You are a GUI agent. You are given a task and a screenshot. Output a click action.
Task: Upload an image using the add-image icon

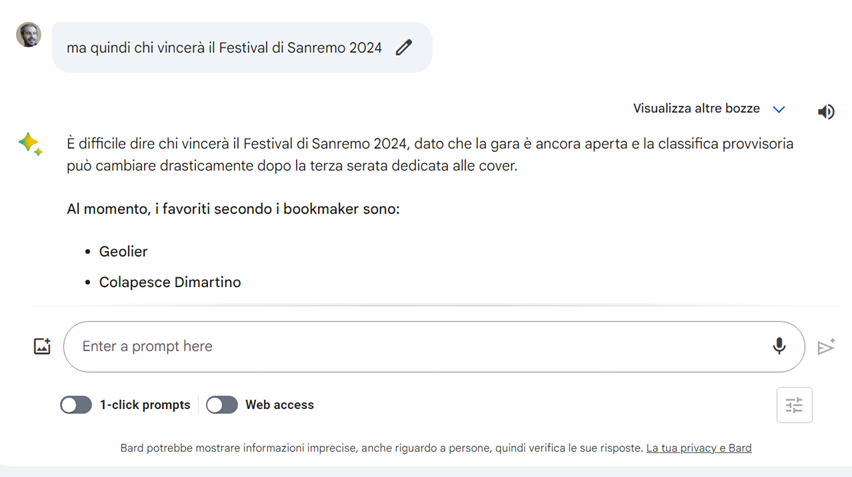pyautogui.click(x=42, y=346)
